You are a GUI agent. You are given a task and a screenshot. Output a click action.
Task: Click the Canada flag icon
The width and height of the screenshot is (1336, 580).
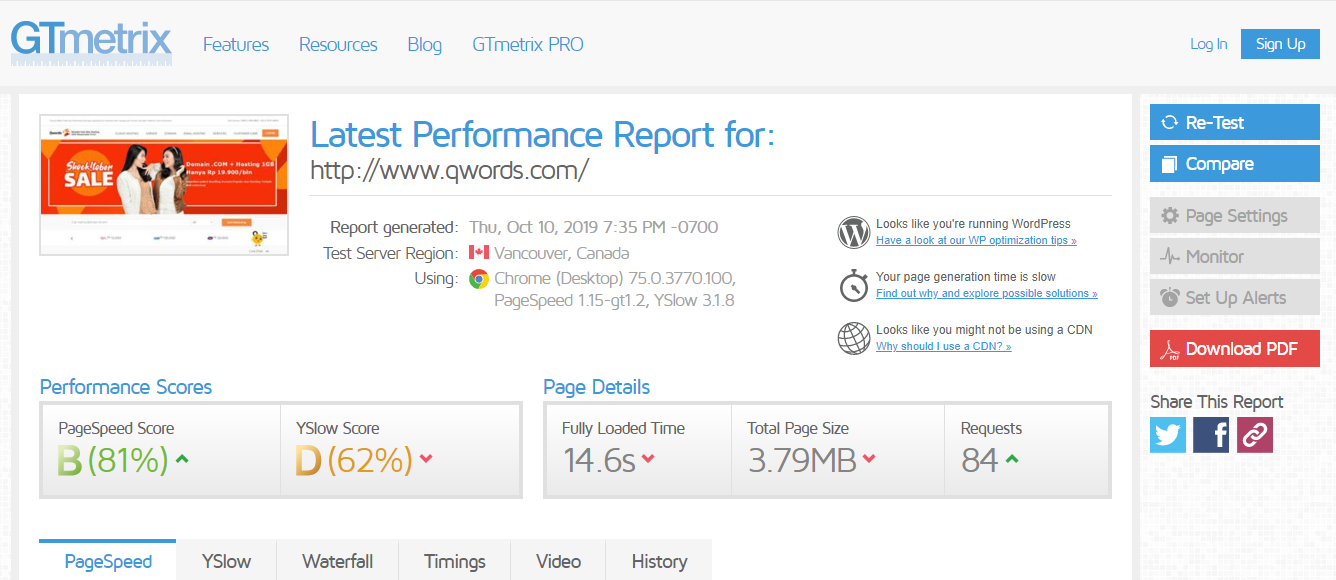pyautogui.click(x=479, y=253)
